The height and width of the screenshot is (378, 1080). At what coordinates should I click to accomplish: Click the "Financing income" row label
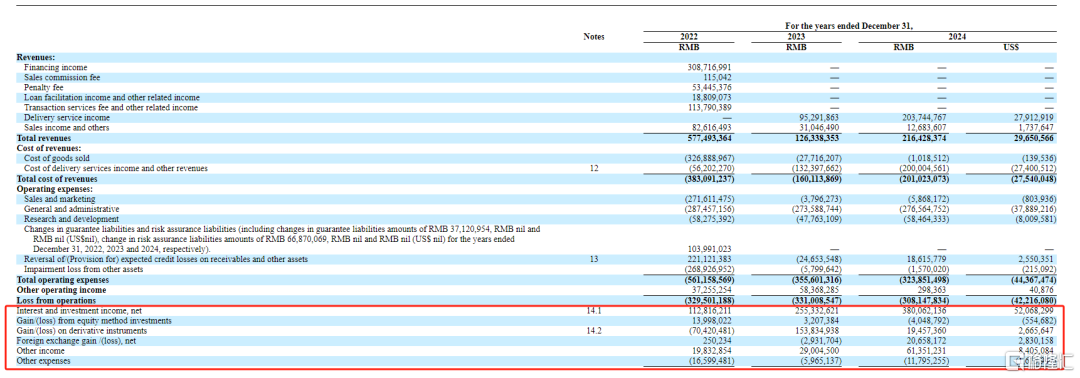[x=56, y=67]
